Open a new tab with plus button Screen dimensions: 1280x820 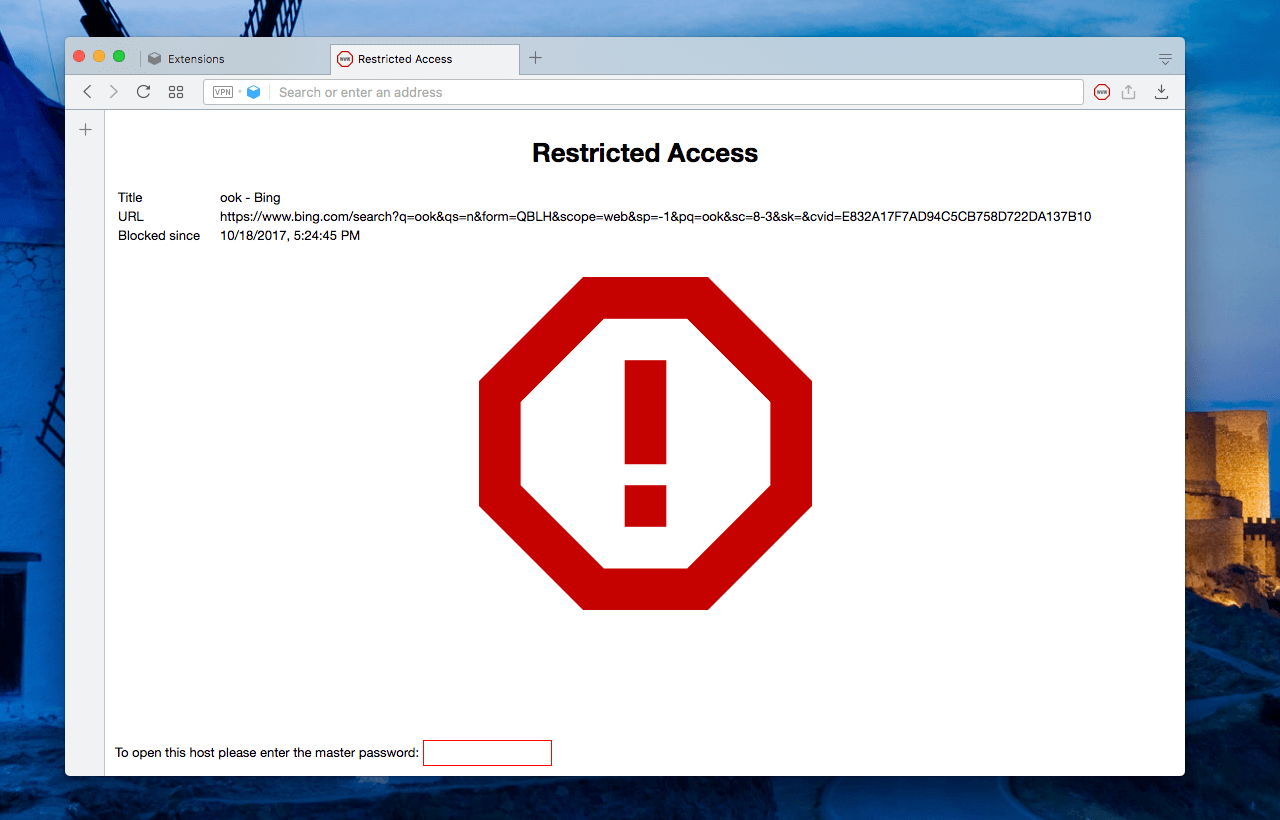[x=535, y=58]
